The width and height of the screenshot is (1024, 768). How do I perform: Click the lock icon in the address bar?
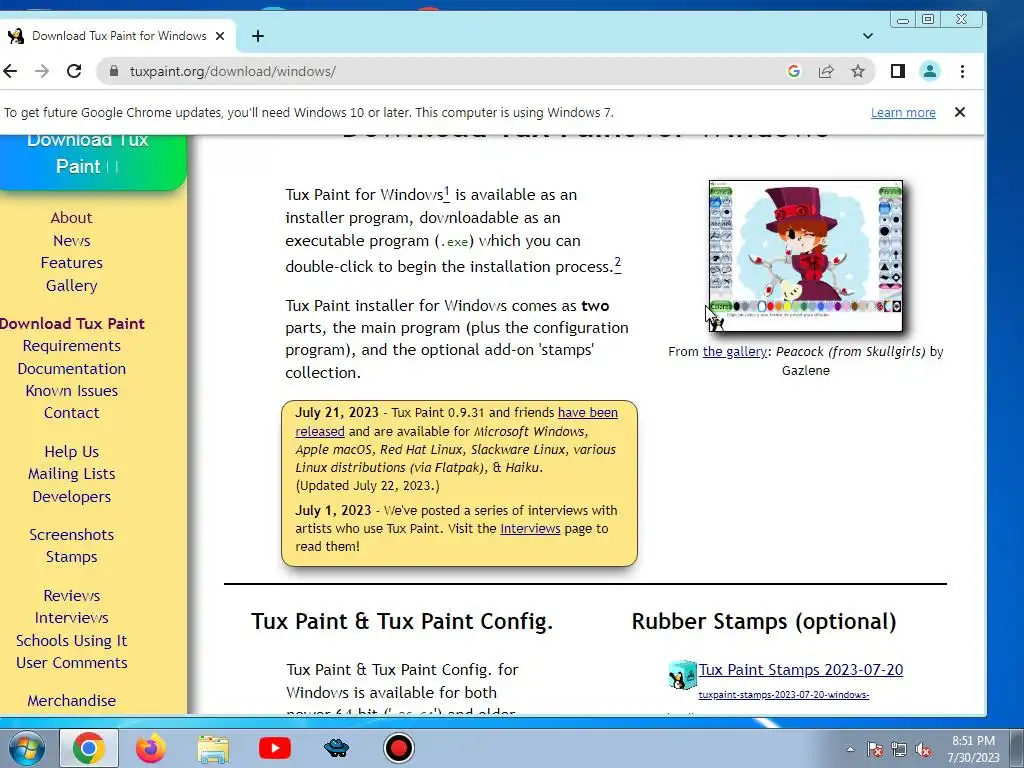click(x=114, y=71)
